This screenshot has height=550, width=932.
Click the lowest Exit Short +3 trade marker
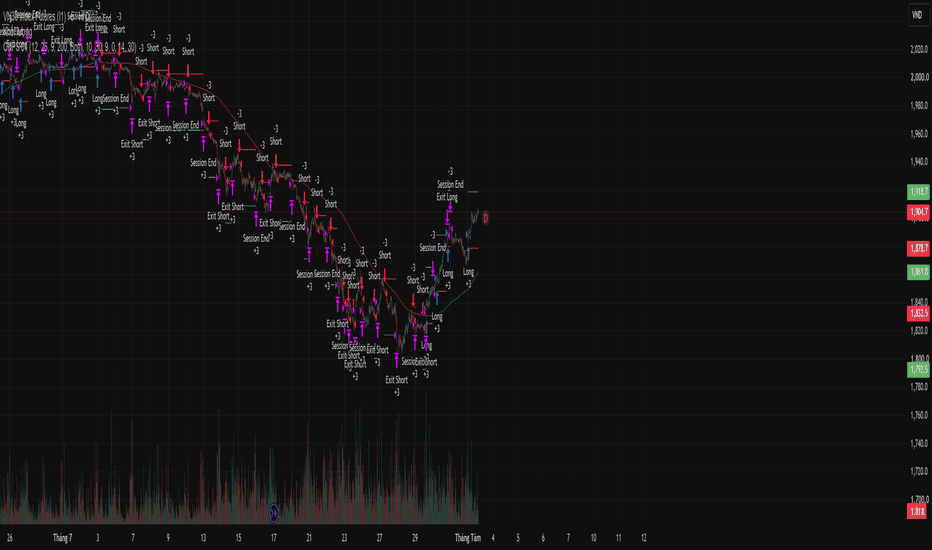click(396, 385)
